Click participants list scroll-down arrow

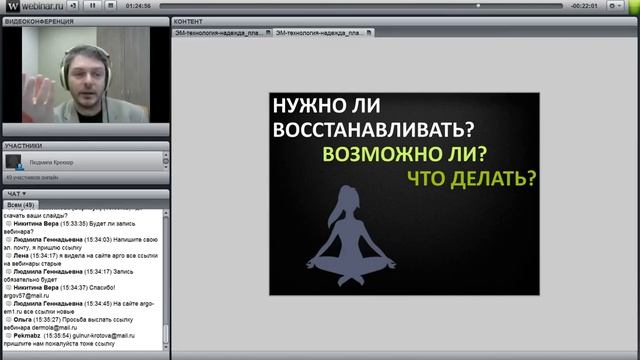tap(166, 168)
